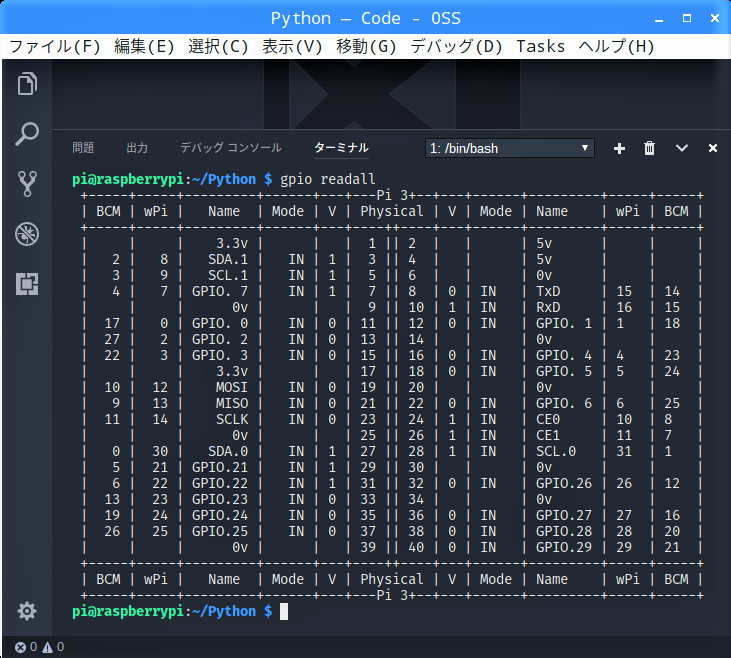
Task: Open the ファイル(F) menu
Action: click(55, 46)
